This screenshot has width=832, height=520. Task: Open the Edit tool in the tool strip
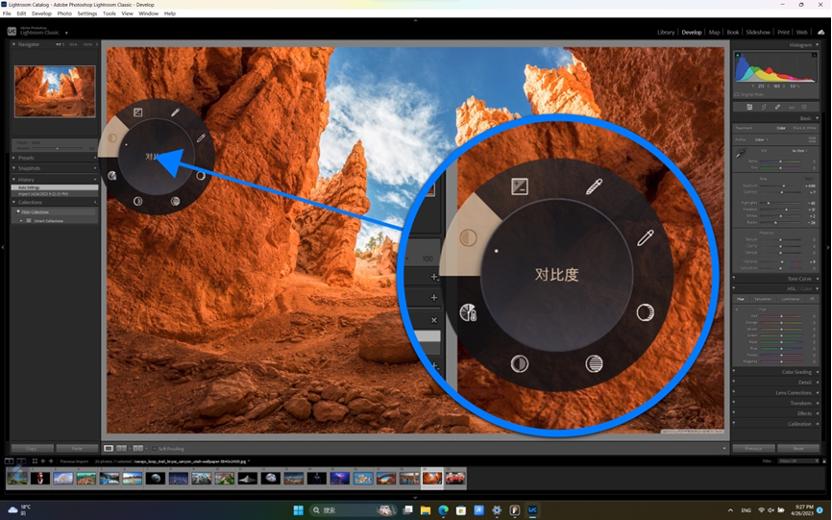click(x=749, y=107)
